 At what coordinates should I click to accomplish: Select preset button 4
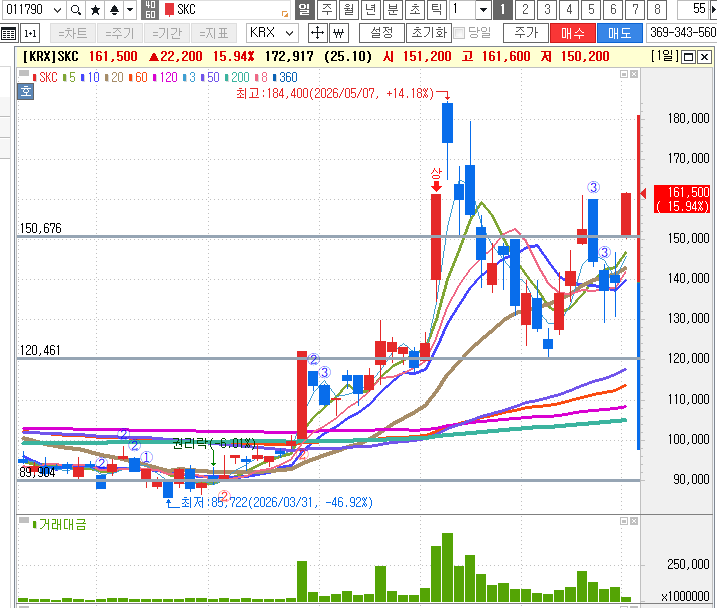click(569, 9)
